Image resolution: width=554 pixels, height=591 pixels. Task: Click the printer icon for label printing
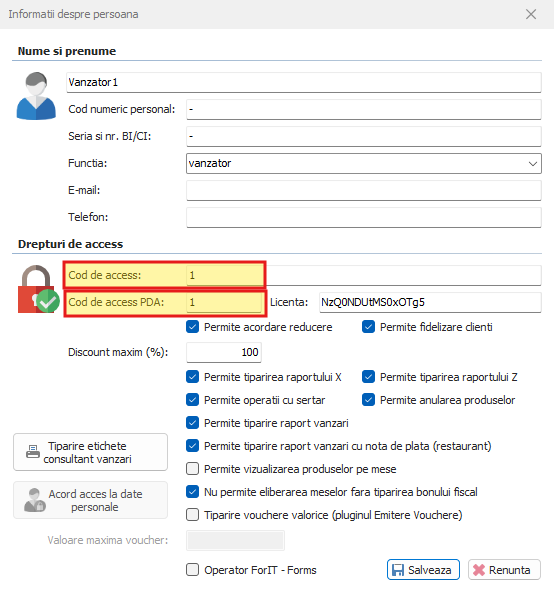click(x=33, y=452)
